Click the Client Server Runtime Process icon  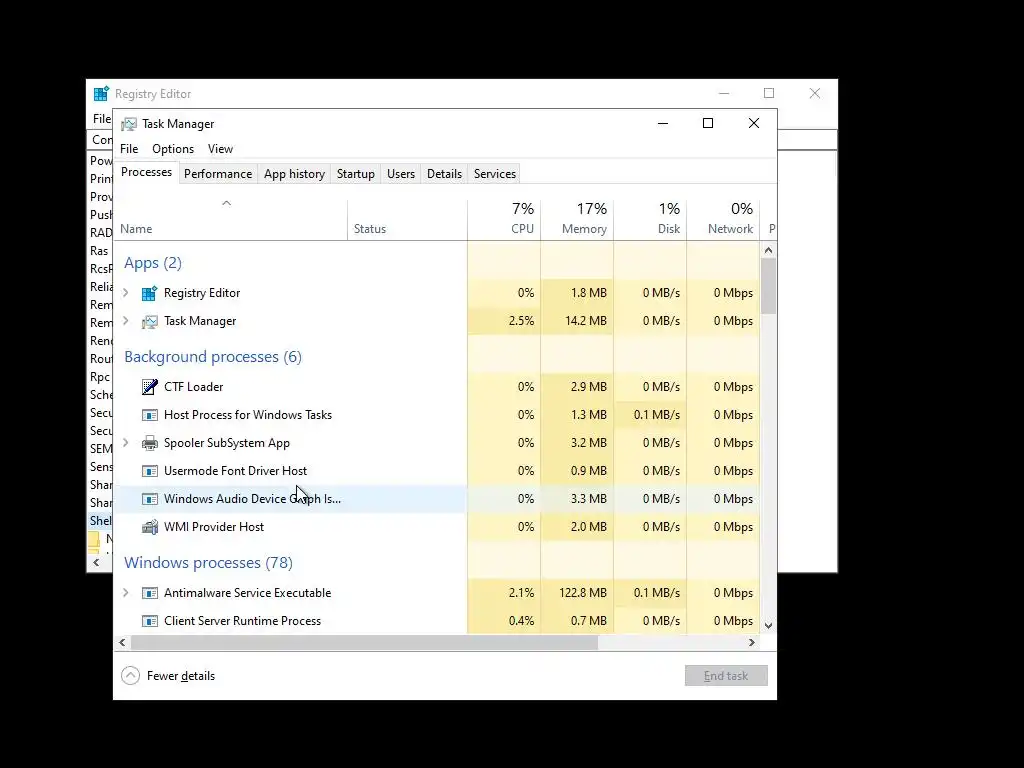coord(150,621)
